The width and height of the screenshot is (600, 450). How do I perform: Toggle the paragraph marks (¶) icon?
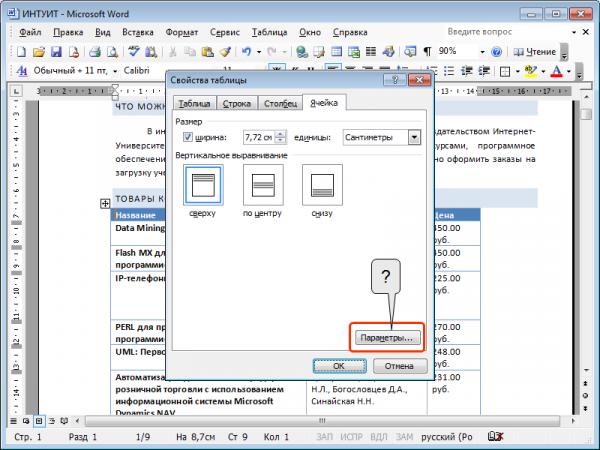click(x=427, y=52)
